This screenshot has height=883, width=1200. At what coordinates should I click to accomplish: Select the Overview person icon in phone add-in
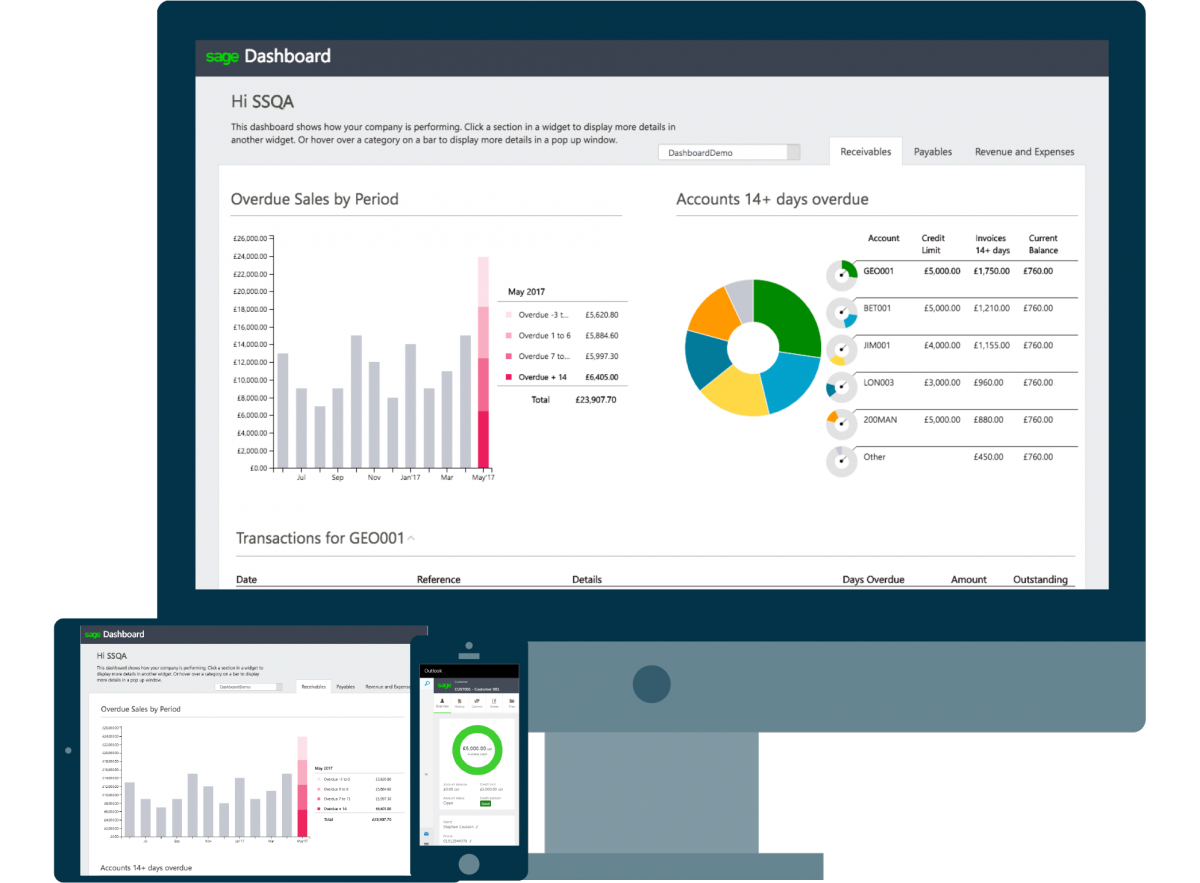(442, 700)
